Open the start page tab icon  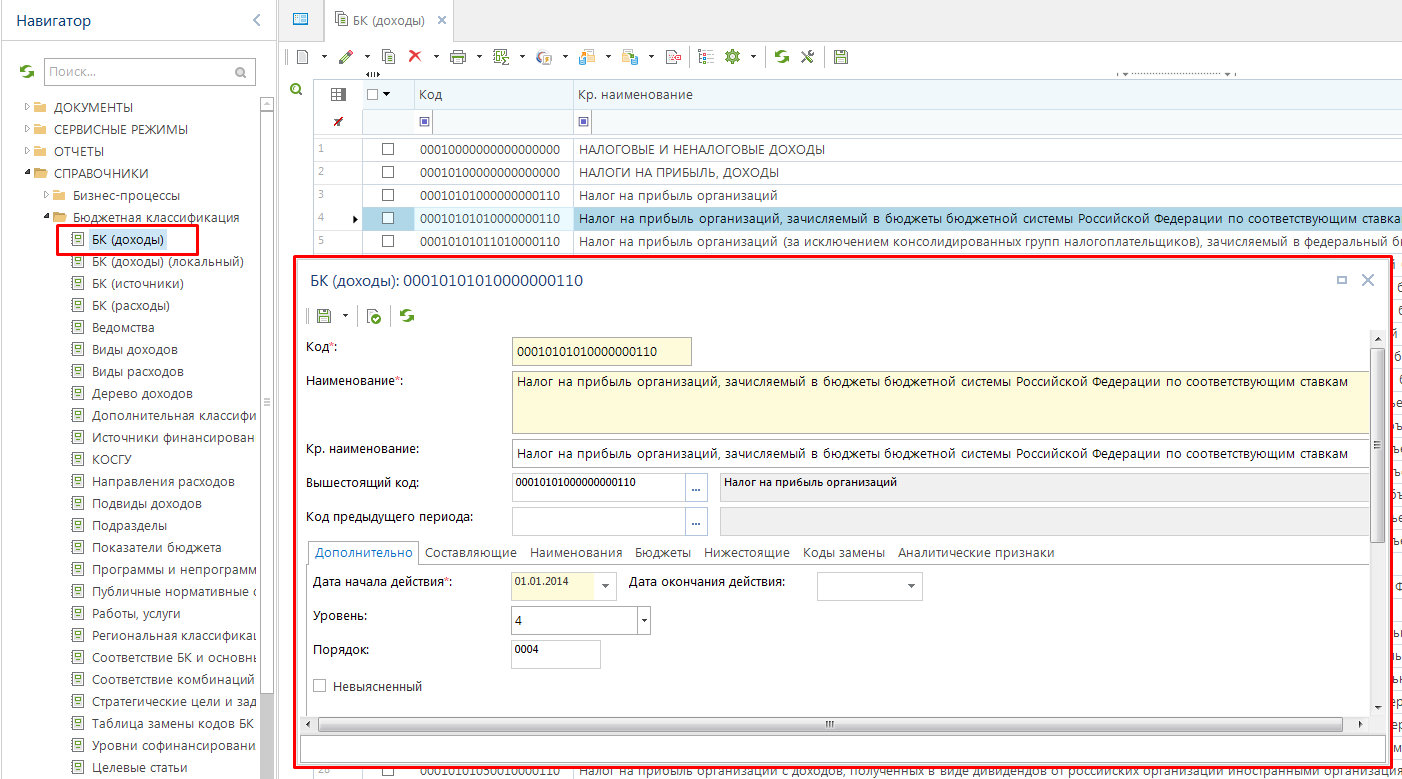pyautogui.click(x=300, y=19)
